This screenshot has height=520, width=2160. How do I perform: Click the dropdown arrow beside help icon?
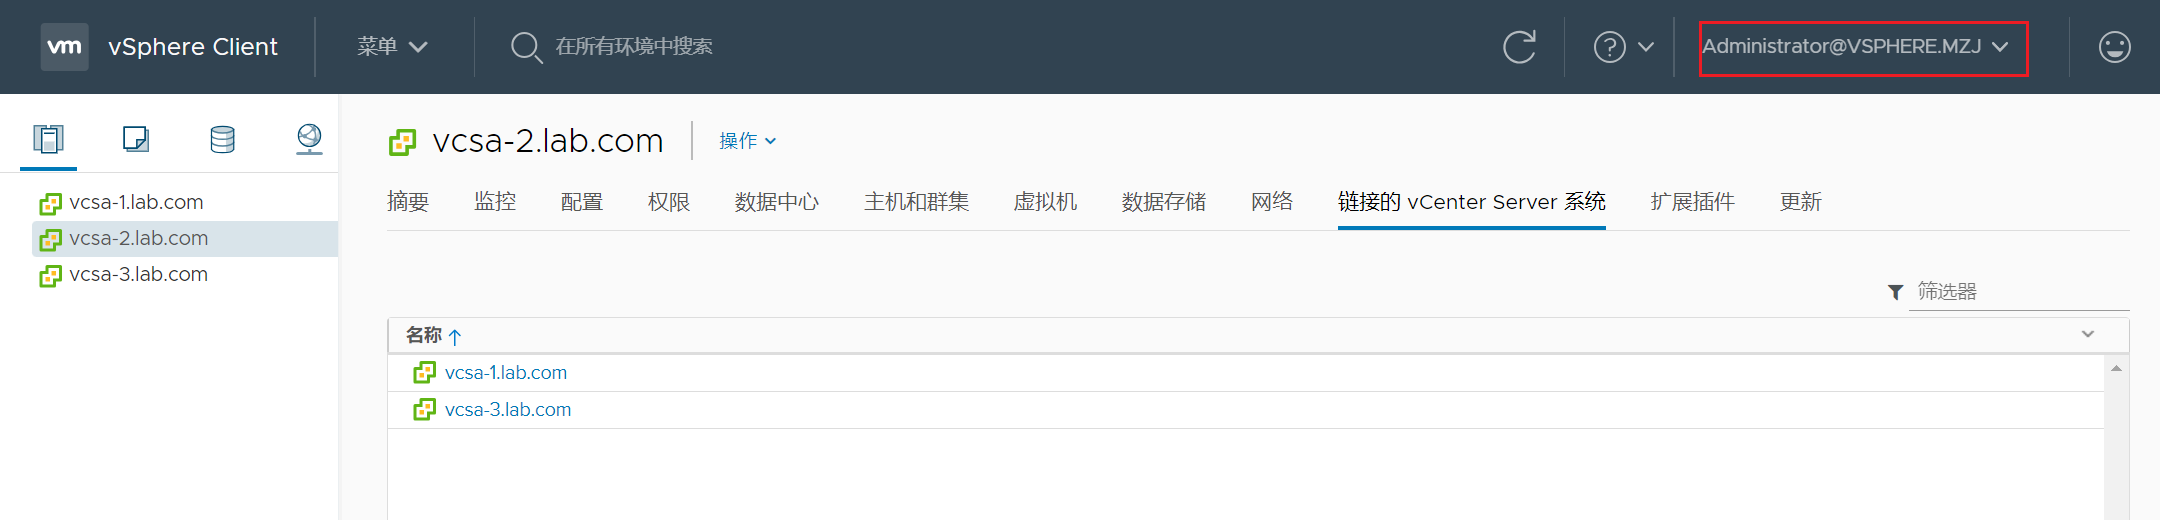click(1646, 47)
